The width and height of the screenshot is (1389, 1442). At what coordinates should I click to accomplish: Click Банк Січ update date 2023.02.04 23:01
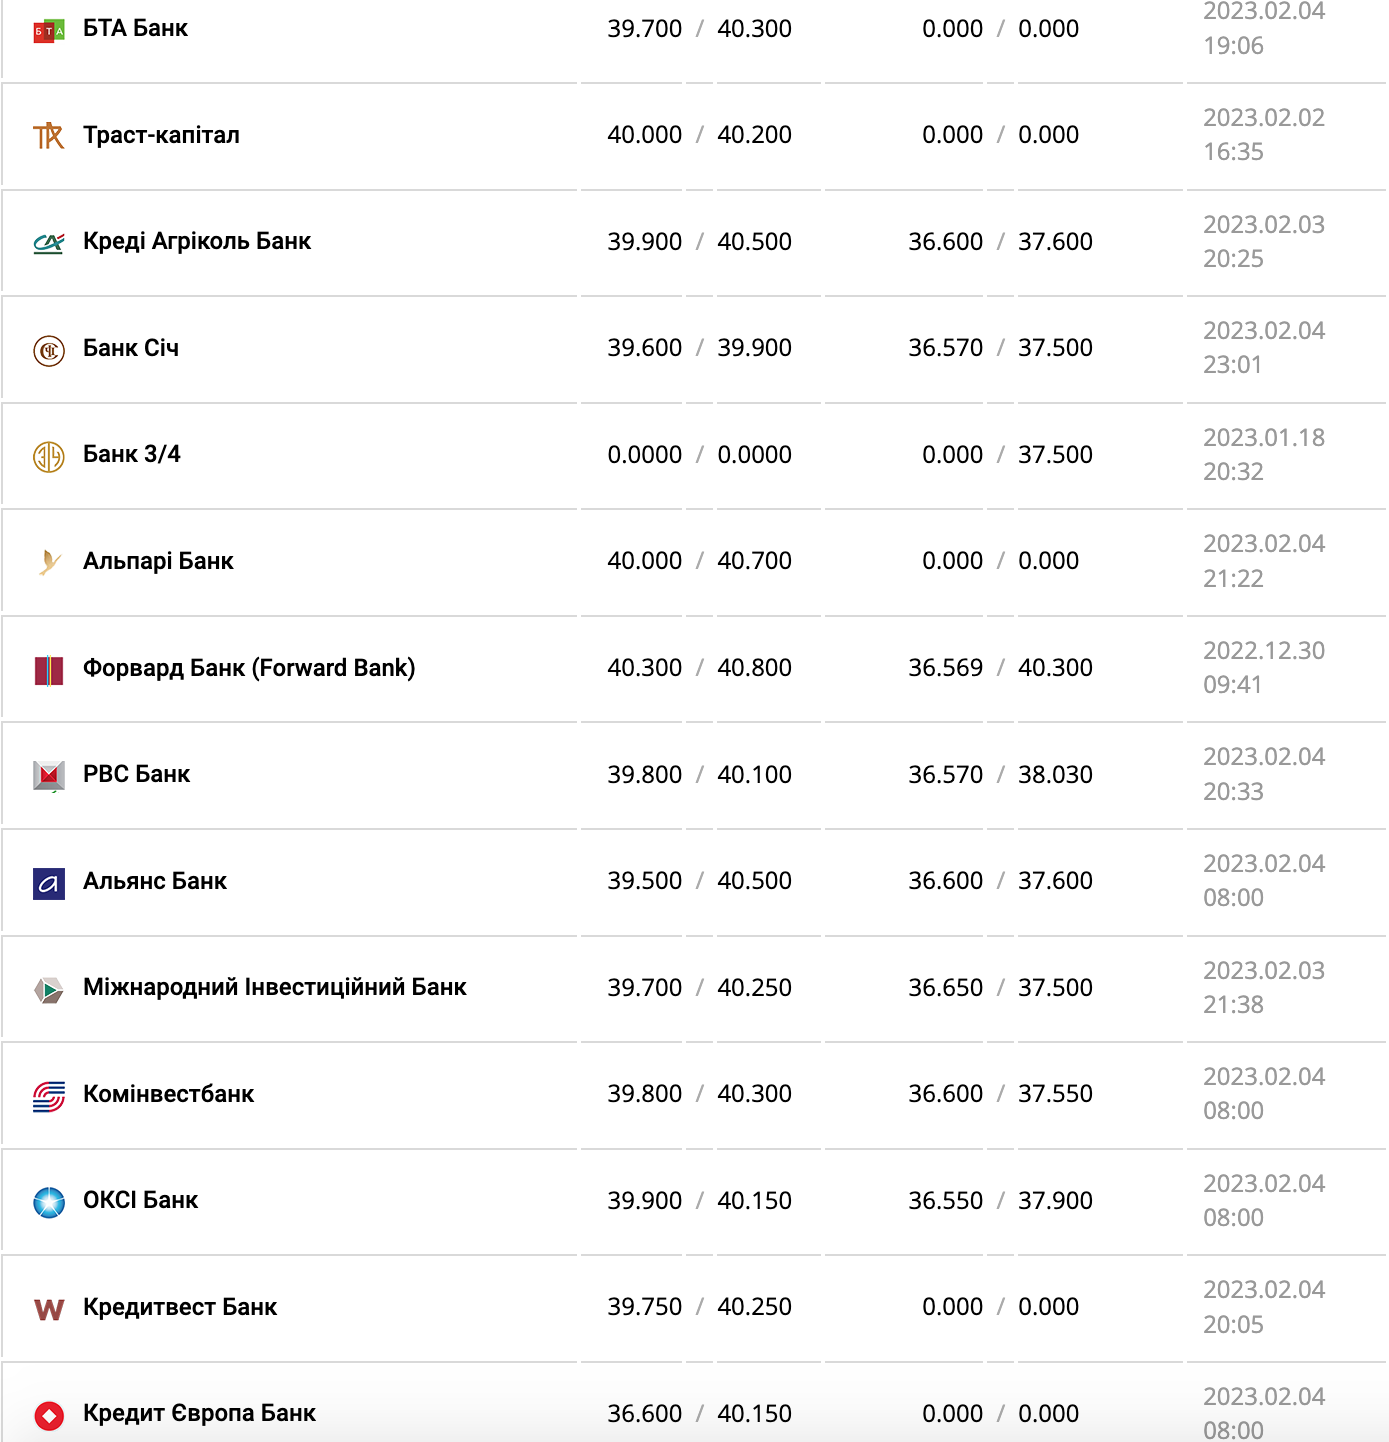1263,347
